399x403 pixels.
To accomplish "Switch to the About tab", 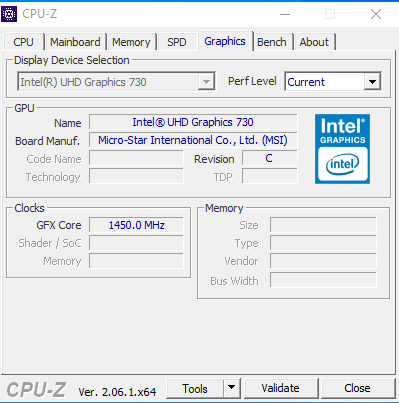I will click(x=314, y=42).
